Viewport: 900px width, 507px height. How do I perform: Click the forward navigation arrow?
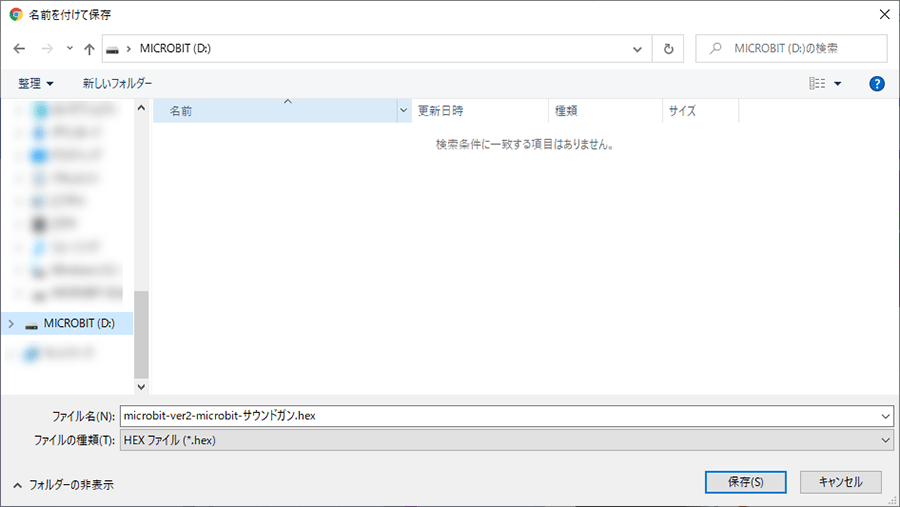point(47,49)
